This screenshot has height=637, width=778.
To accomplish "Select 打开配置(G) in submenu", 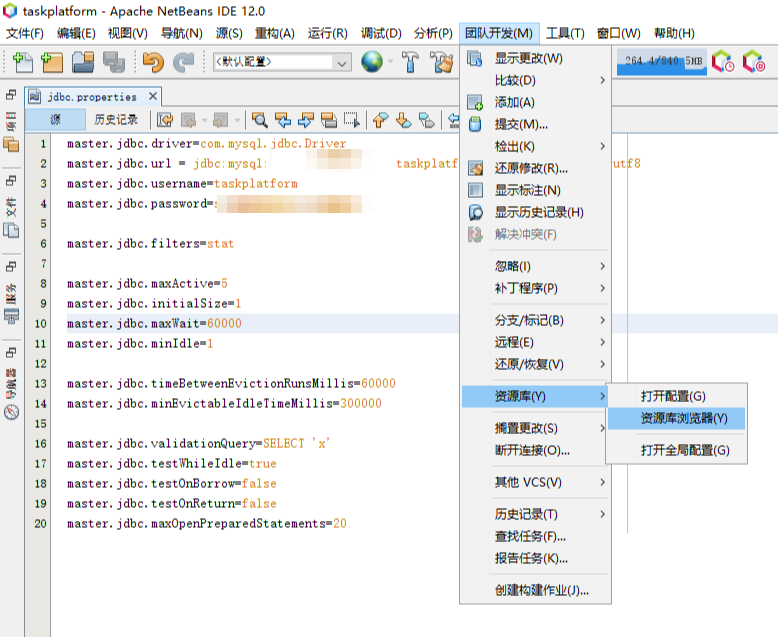I will [x=676, y=396].
